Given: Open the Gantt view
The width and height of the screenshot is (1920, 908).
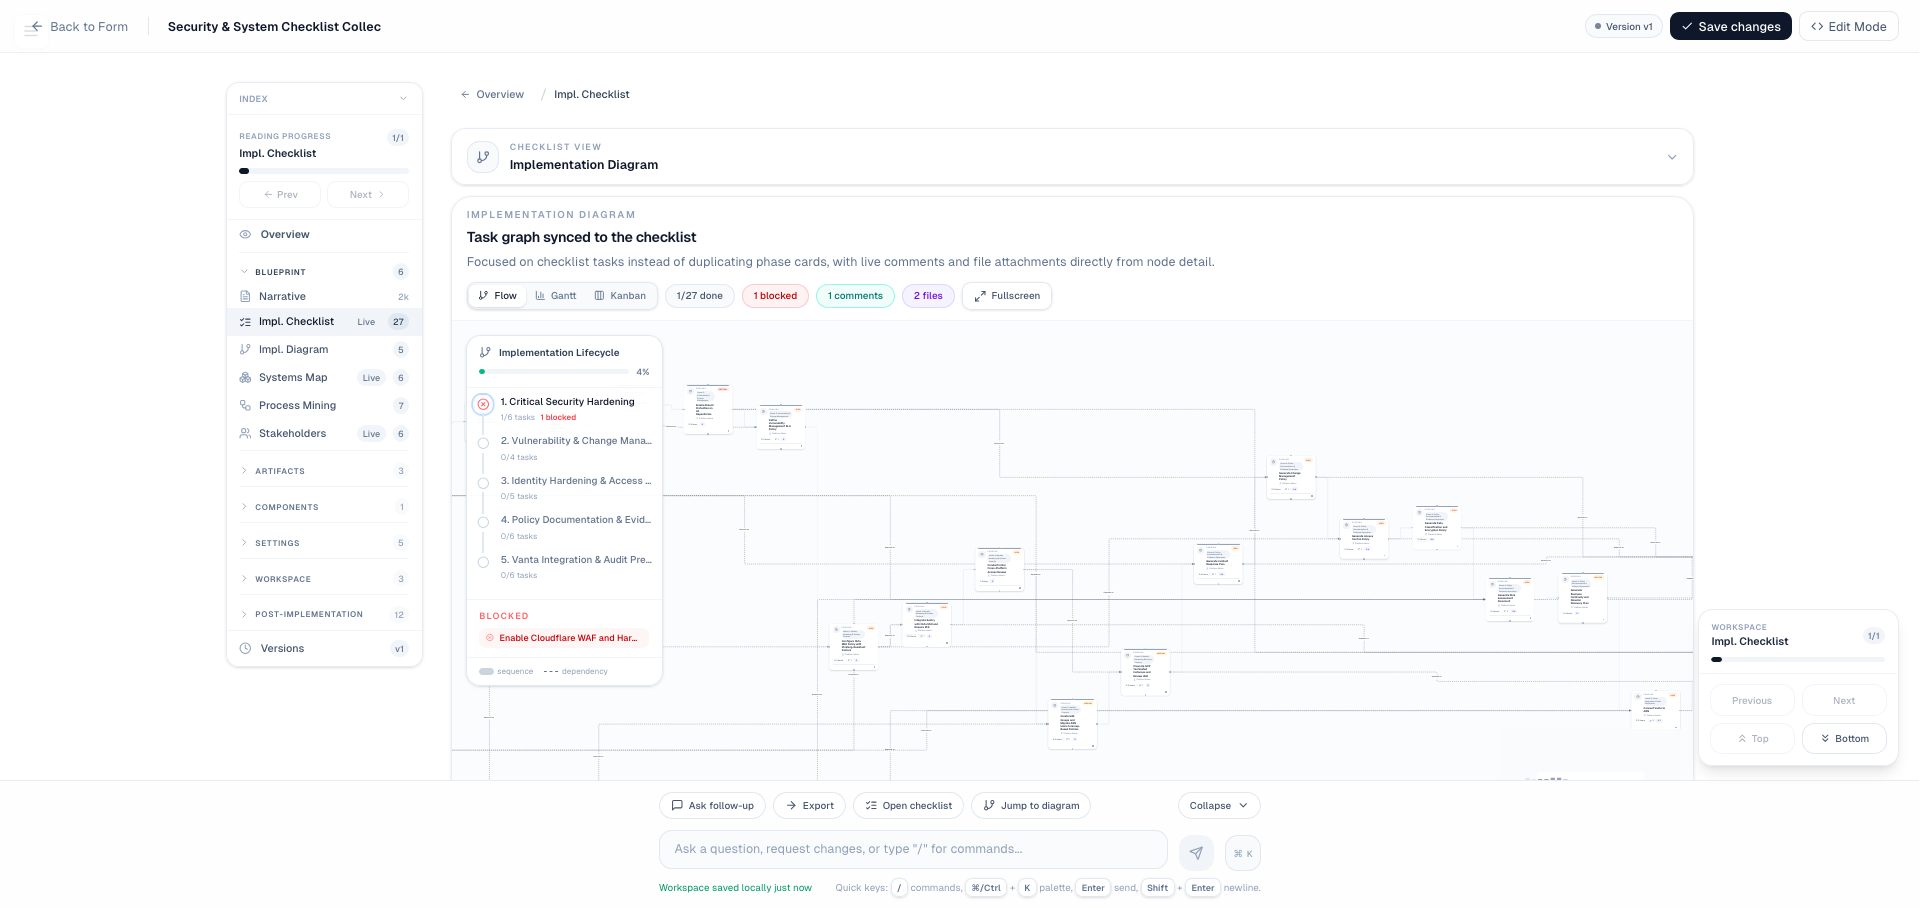Looking at the screenshot, I should (x=556, y=295).
